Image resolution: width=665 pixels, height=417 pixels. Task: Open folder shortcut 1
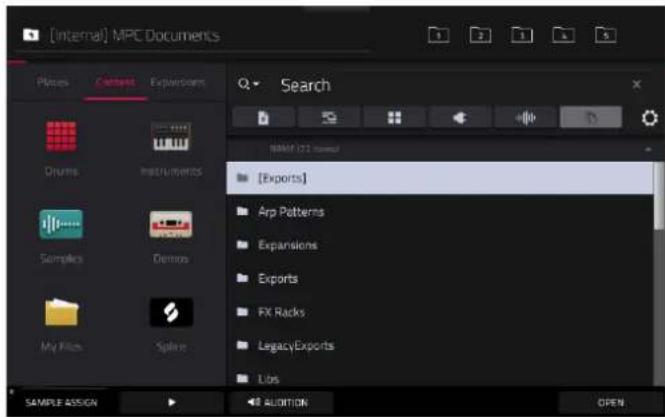click(x=439, y=35)
